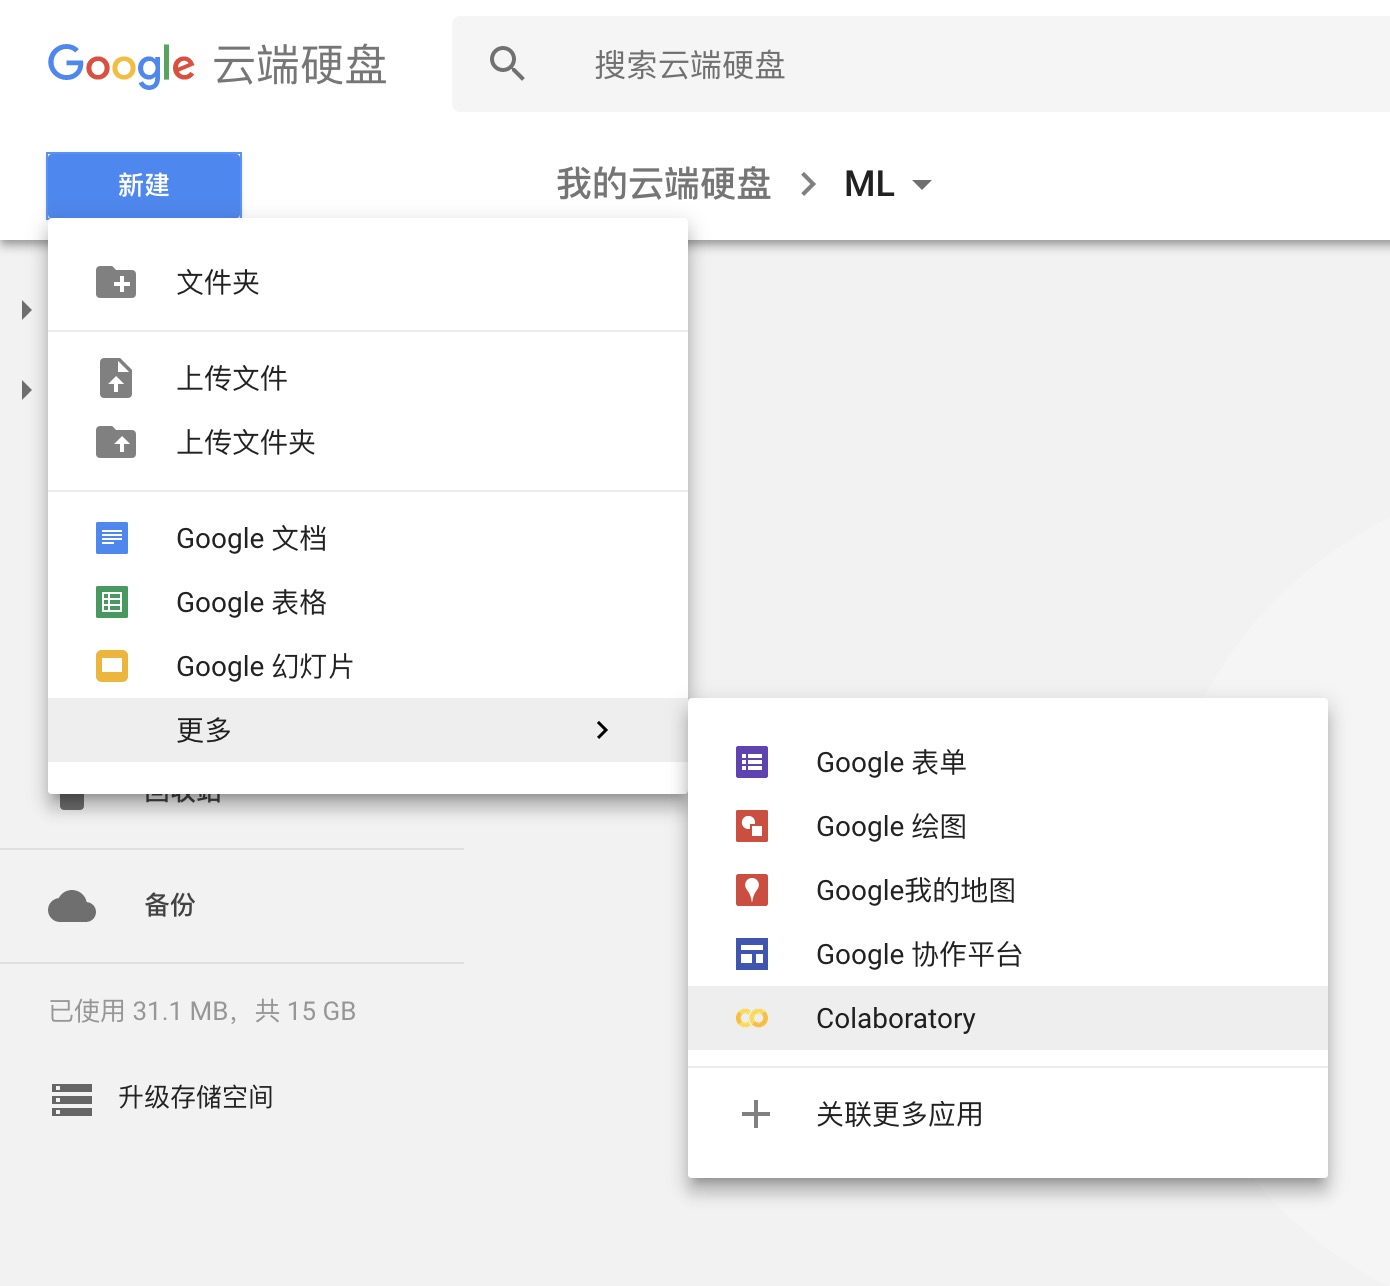The width and height of the screenshot is (1390, 1286).
Task: Click the plus icon for more apps
Action: (756, 1114)
